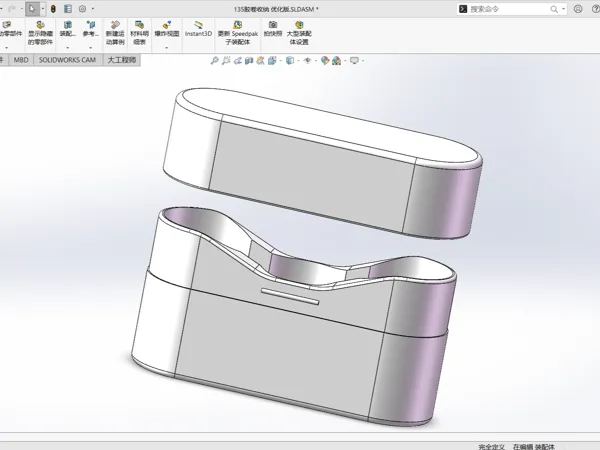Expand the Display Style dropdown arrow
The width and height of the screenshot is (600, 450).
coord(298,60)
